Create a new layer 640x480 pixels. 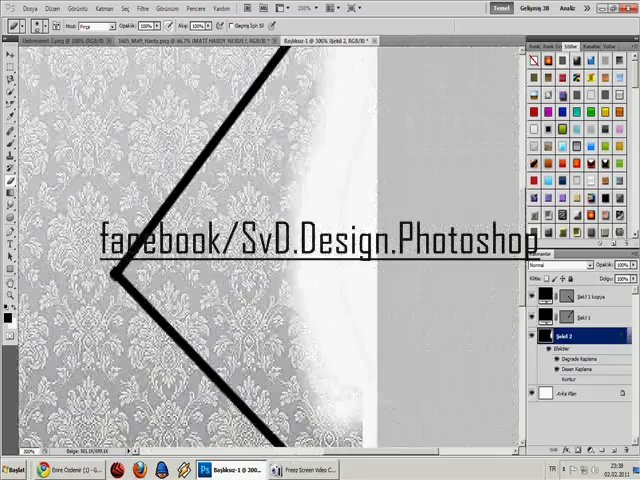click(x=614, y=450)
